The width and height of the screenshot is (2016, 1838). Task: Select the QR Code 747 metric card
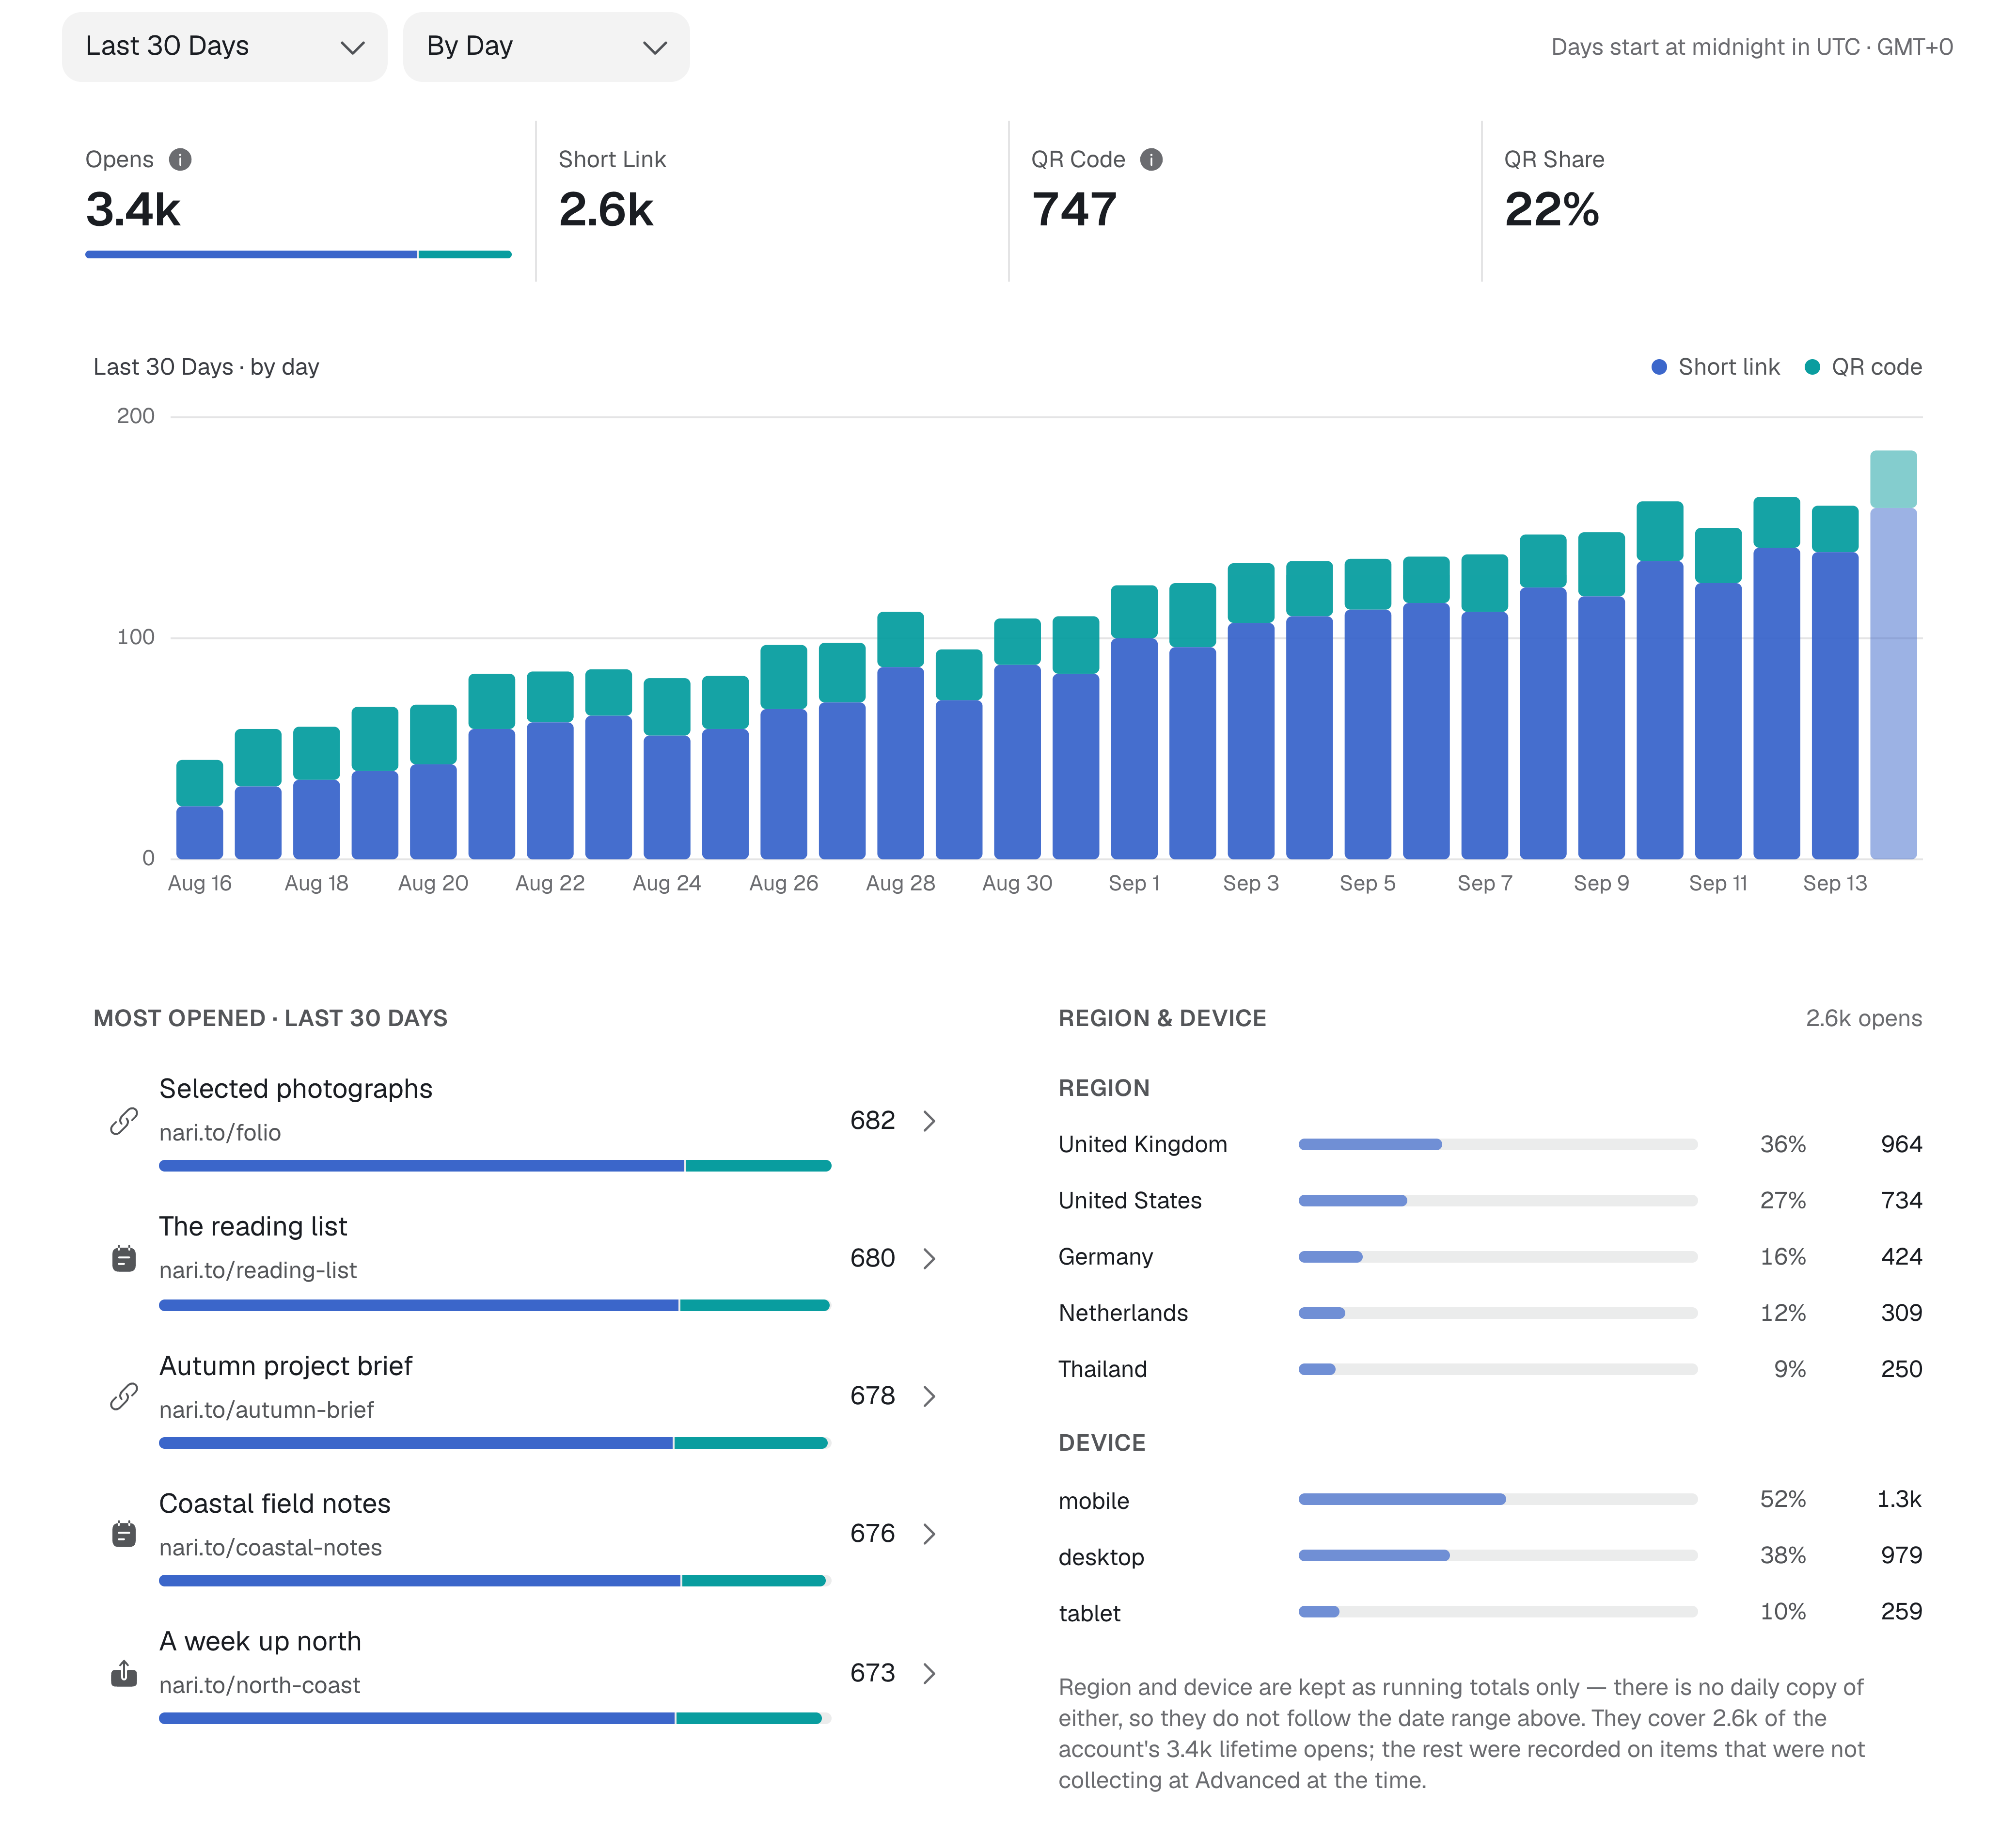(1245, 201)
